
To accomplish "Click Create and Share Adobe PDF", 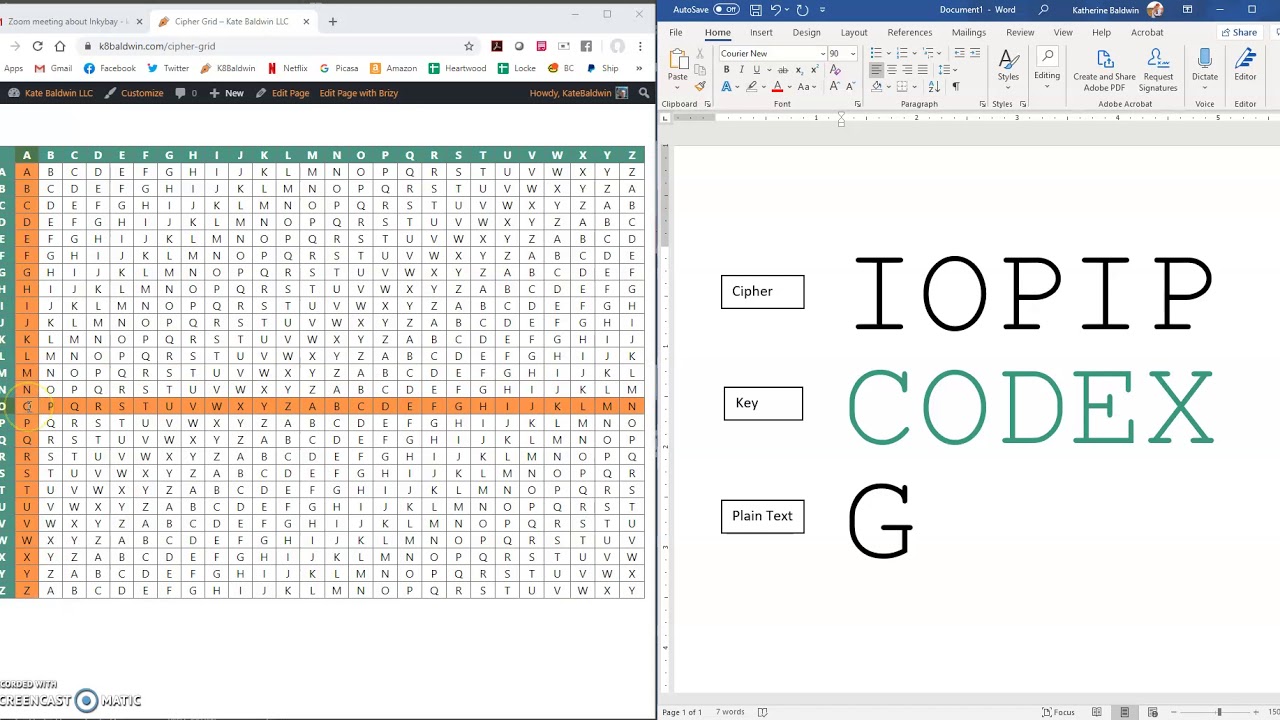I will [x=1104, y=70].
